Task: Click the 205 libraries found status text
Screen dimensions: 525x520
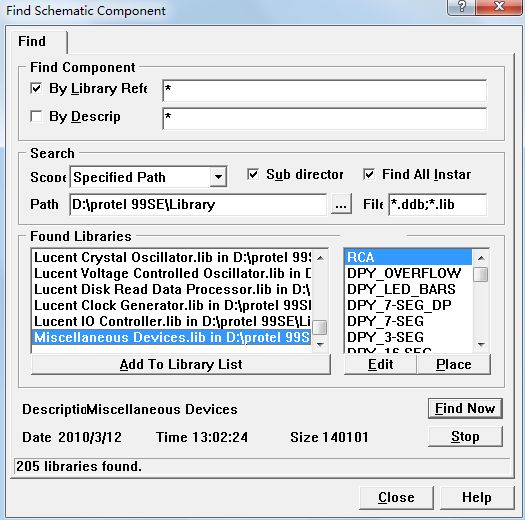Action: pos(79,466)
